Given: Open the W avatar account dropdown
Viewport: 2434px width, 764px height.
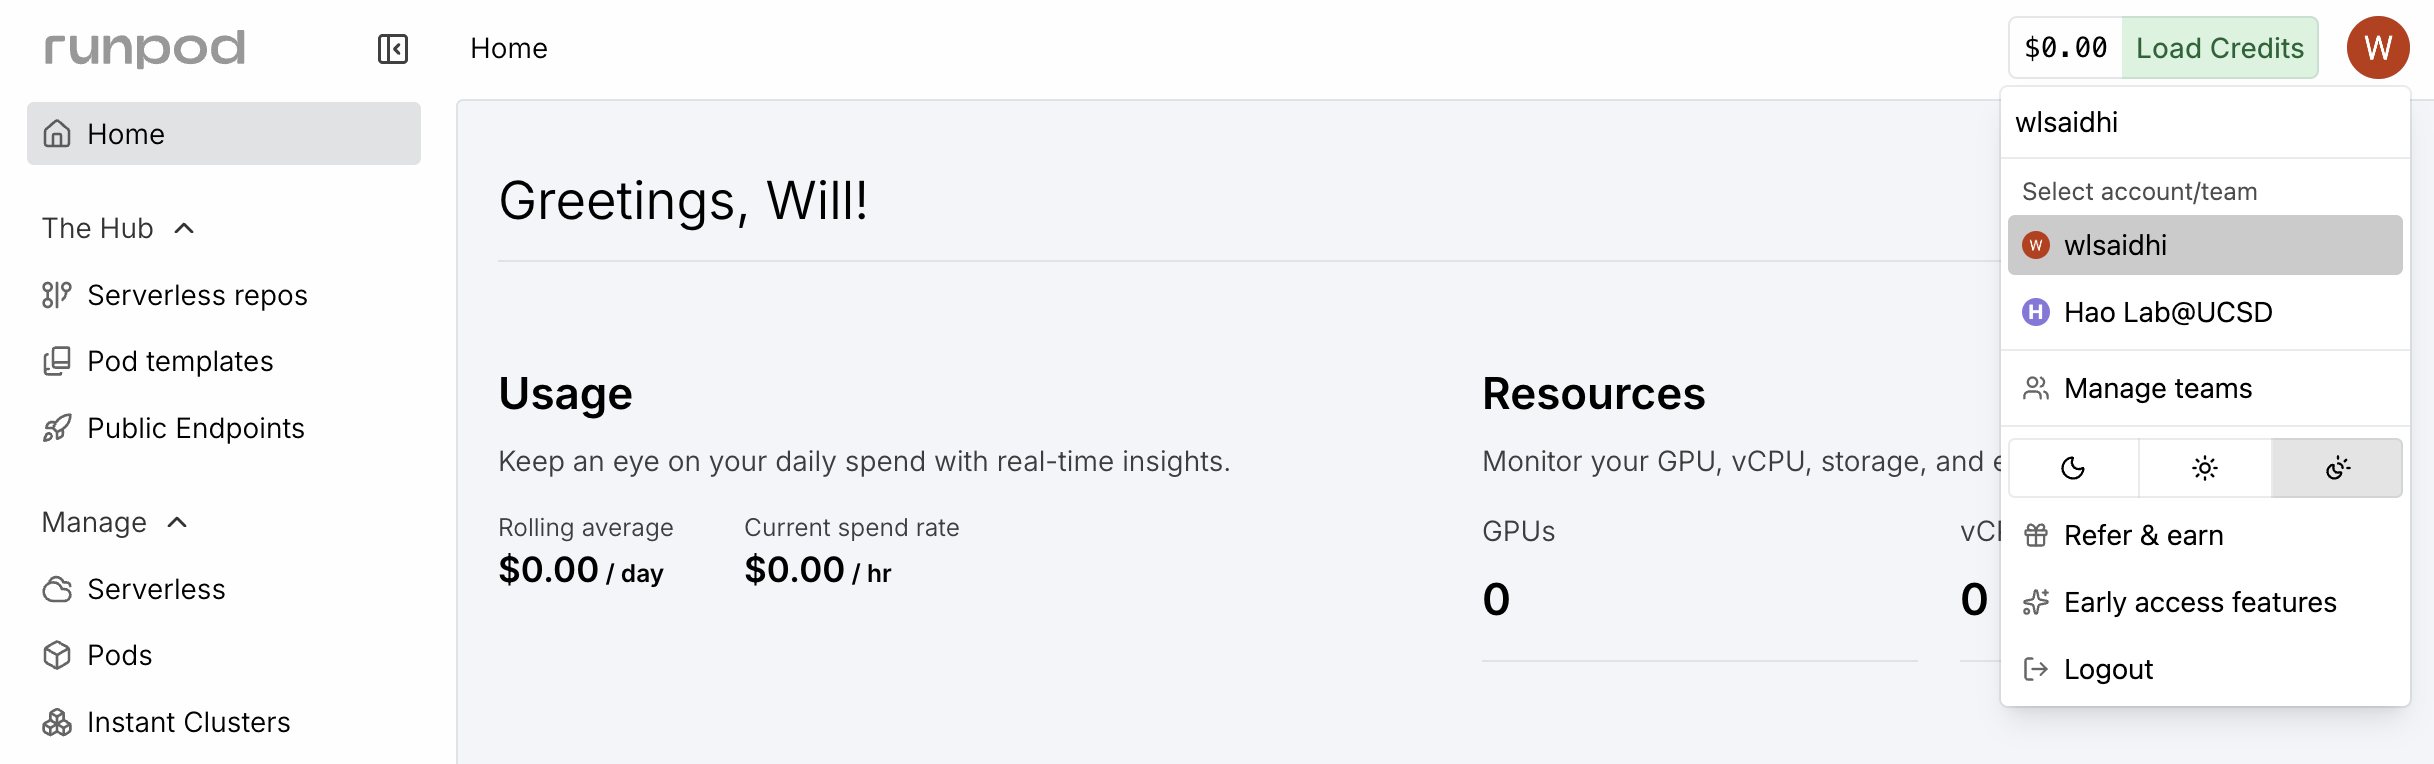Looking at the screenshot, I should (x=2378, y=47).
